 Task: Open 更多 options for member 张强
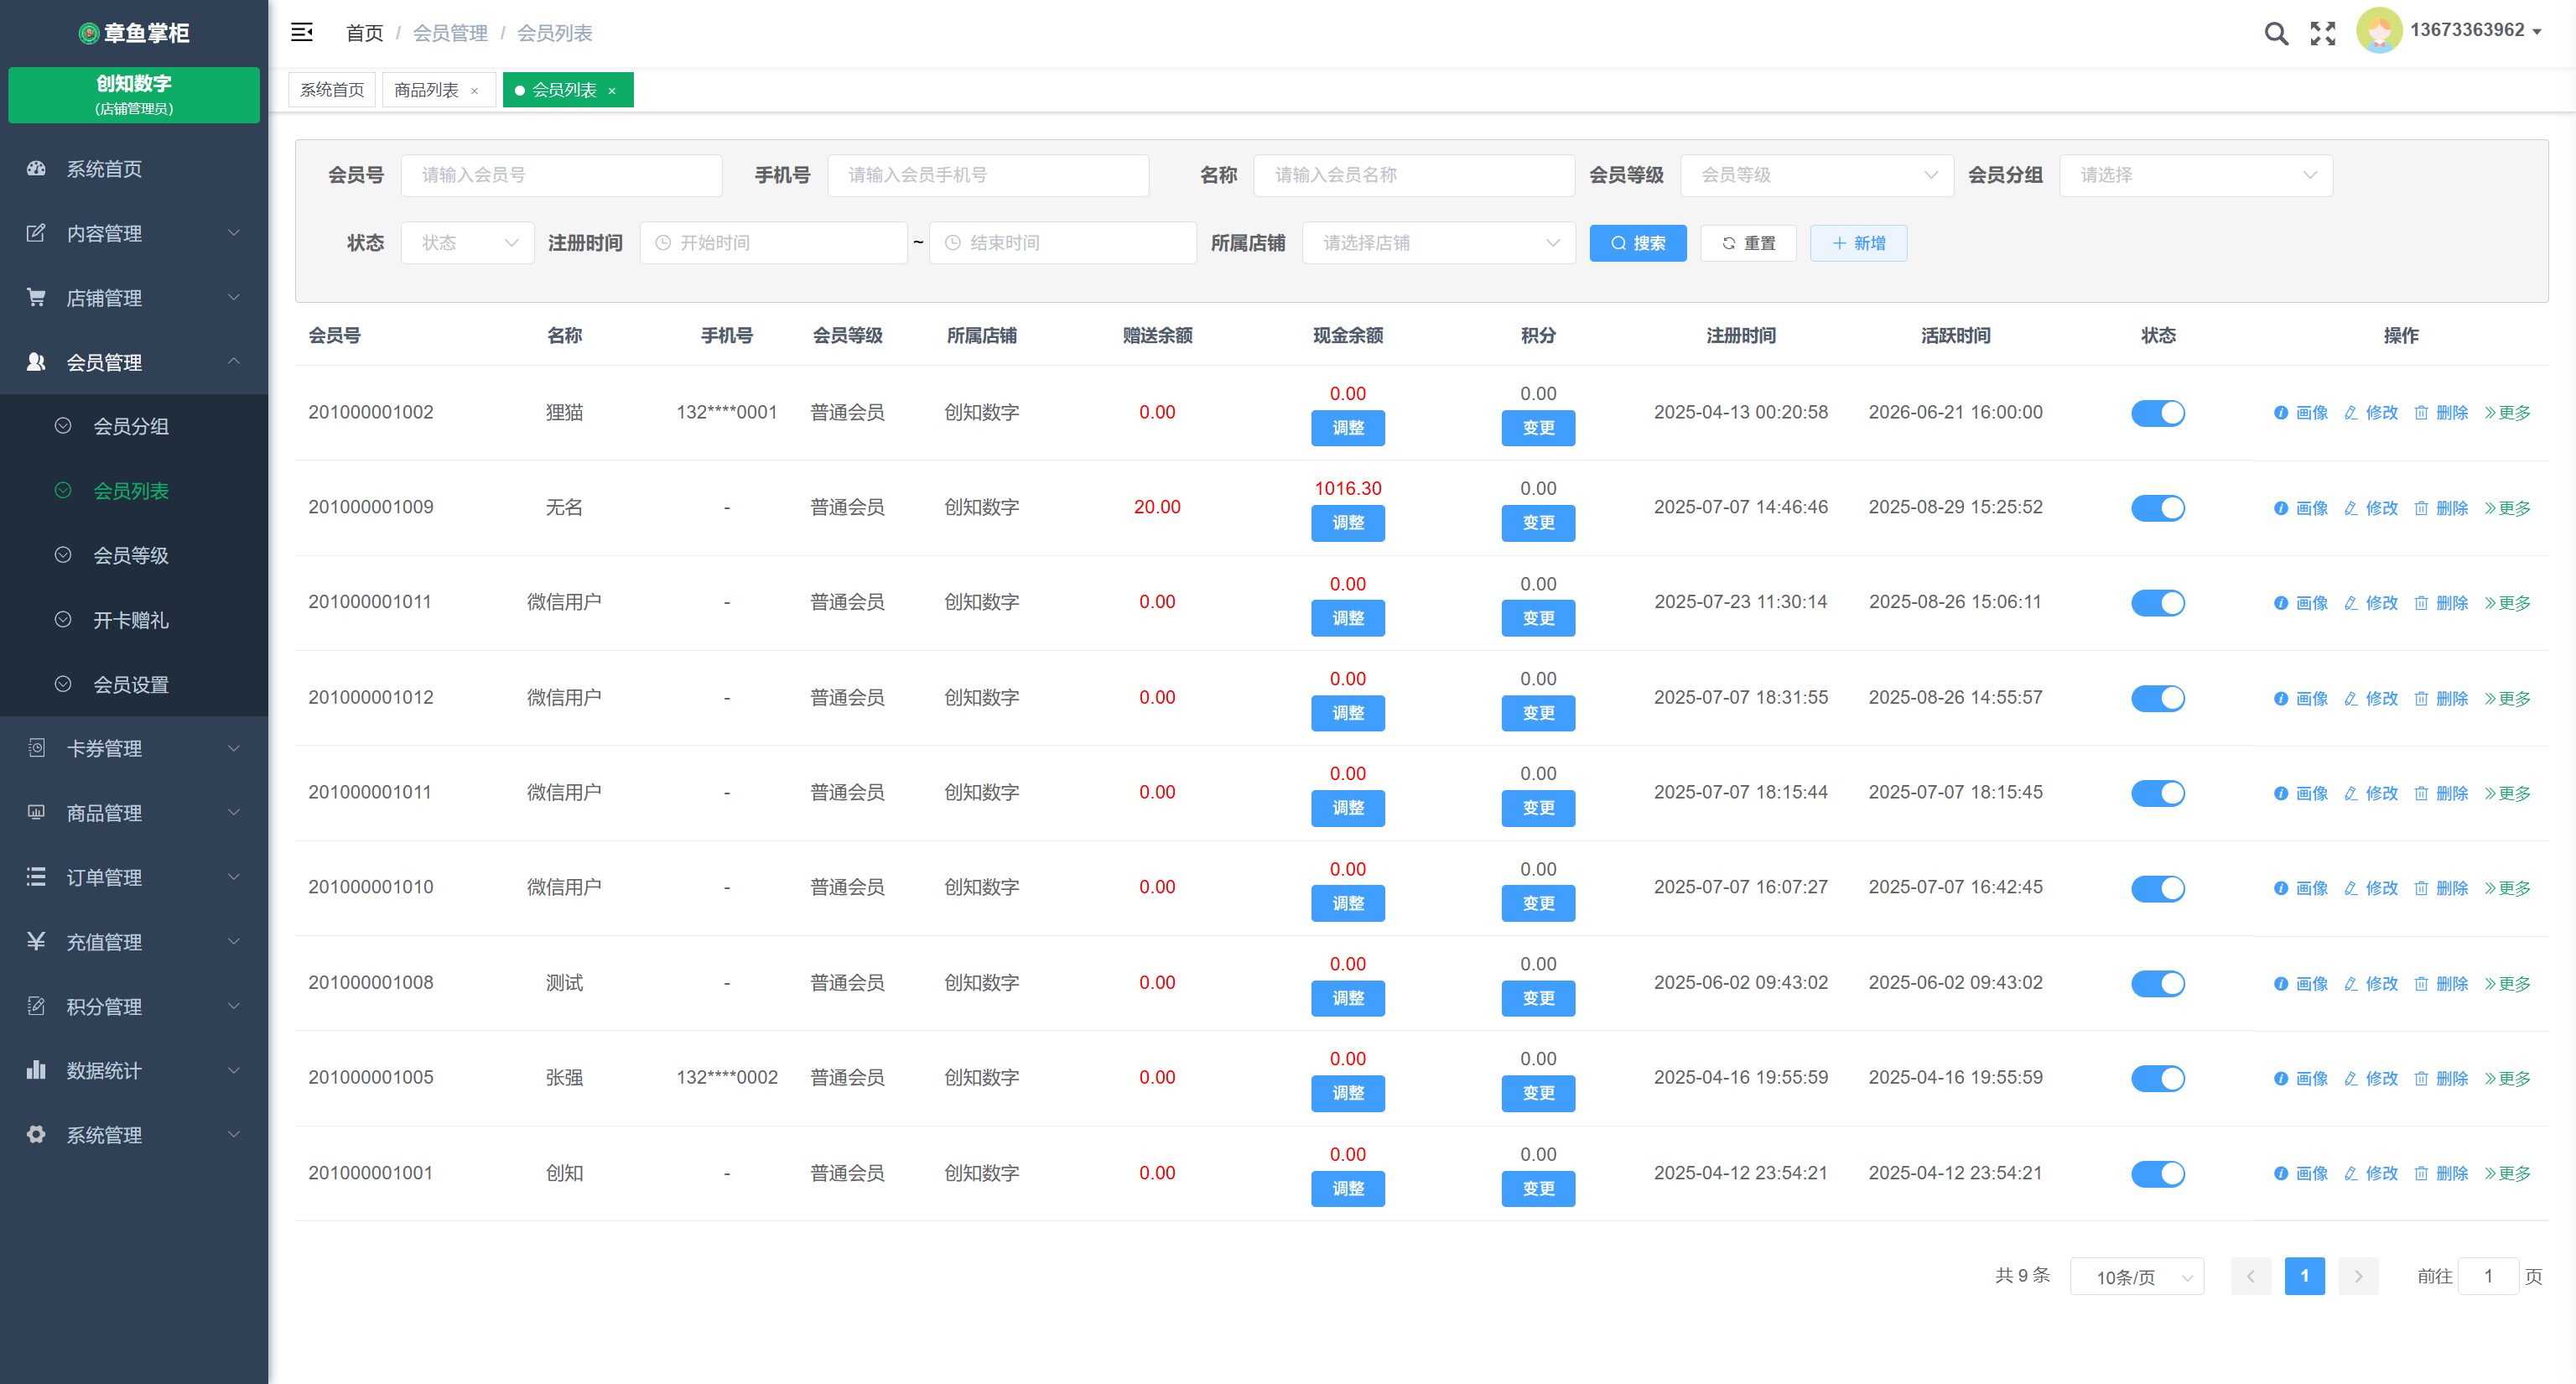(x=2508, y=1078)
